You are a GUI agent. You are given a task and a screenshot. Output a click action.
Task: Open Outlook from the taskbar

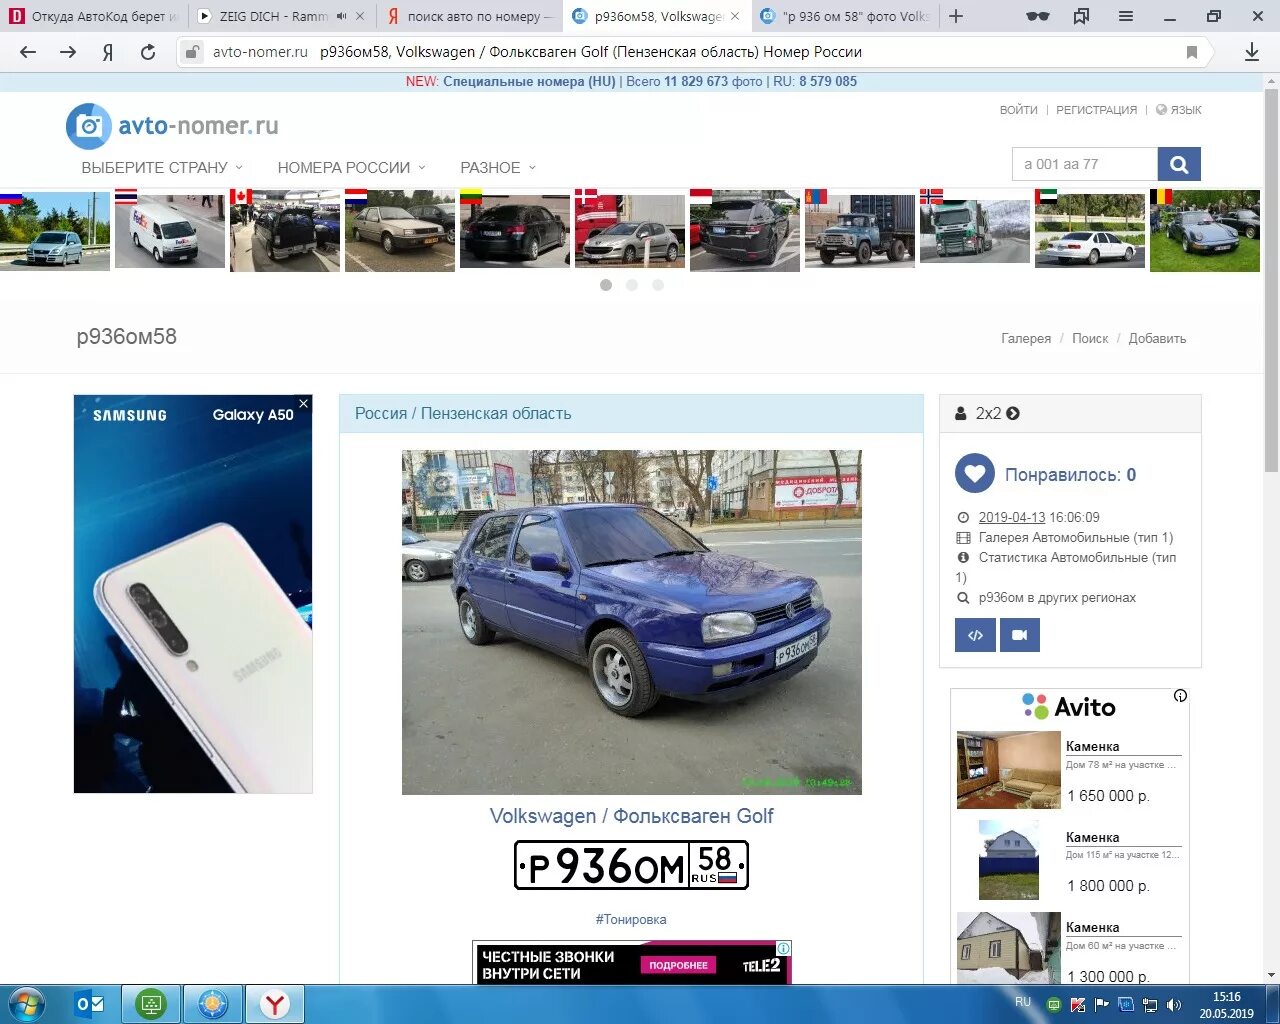point(90,1004)
